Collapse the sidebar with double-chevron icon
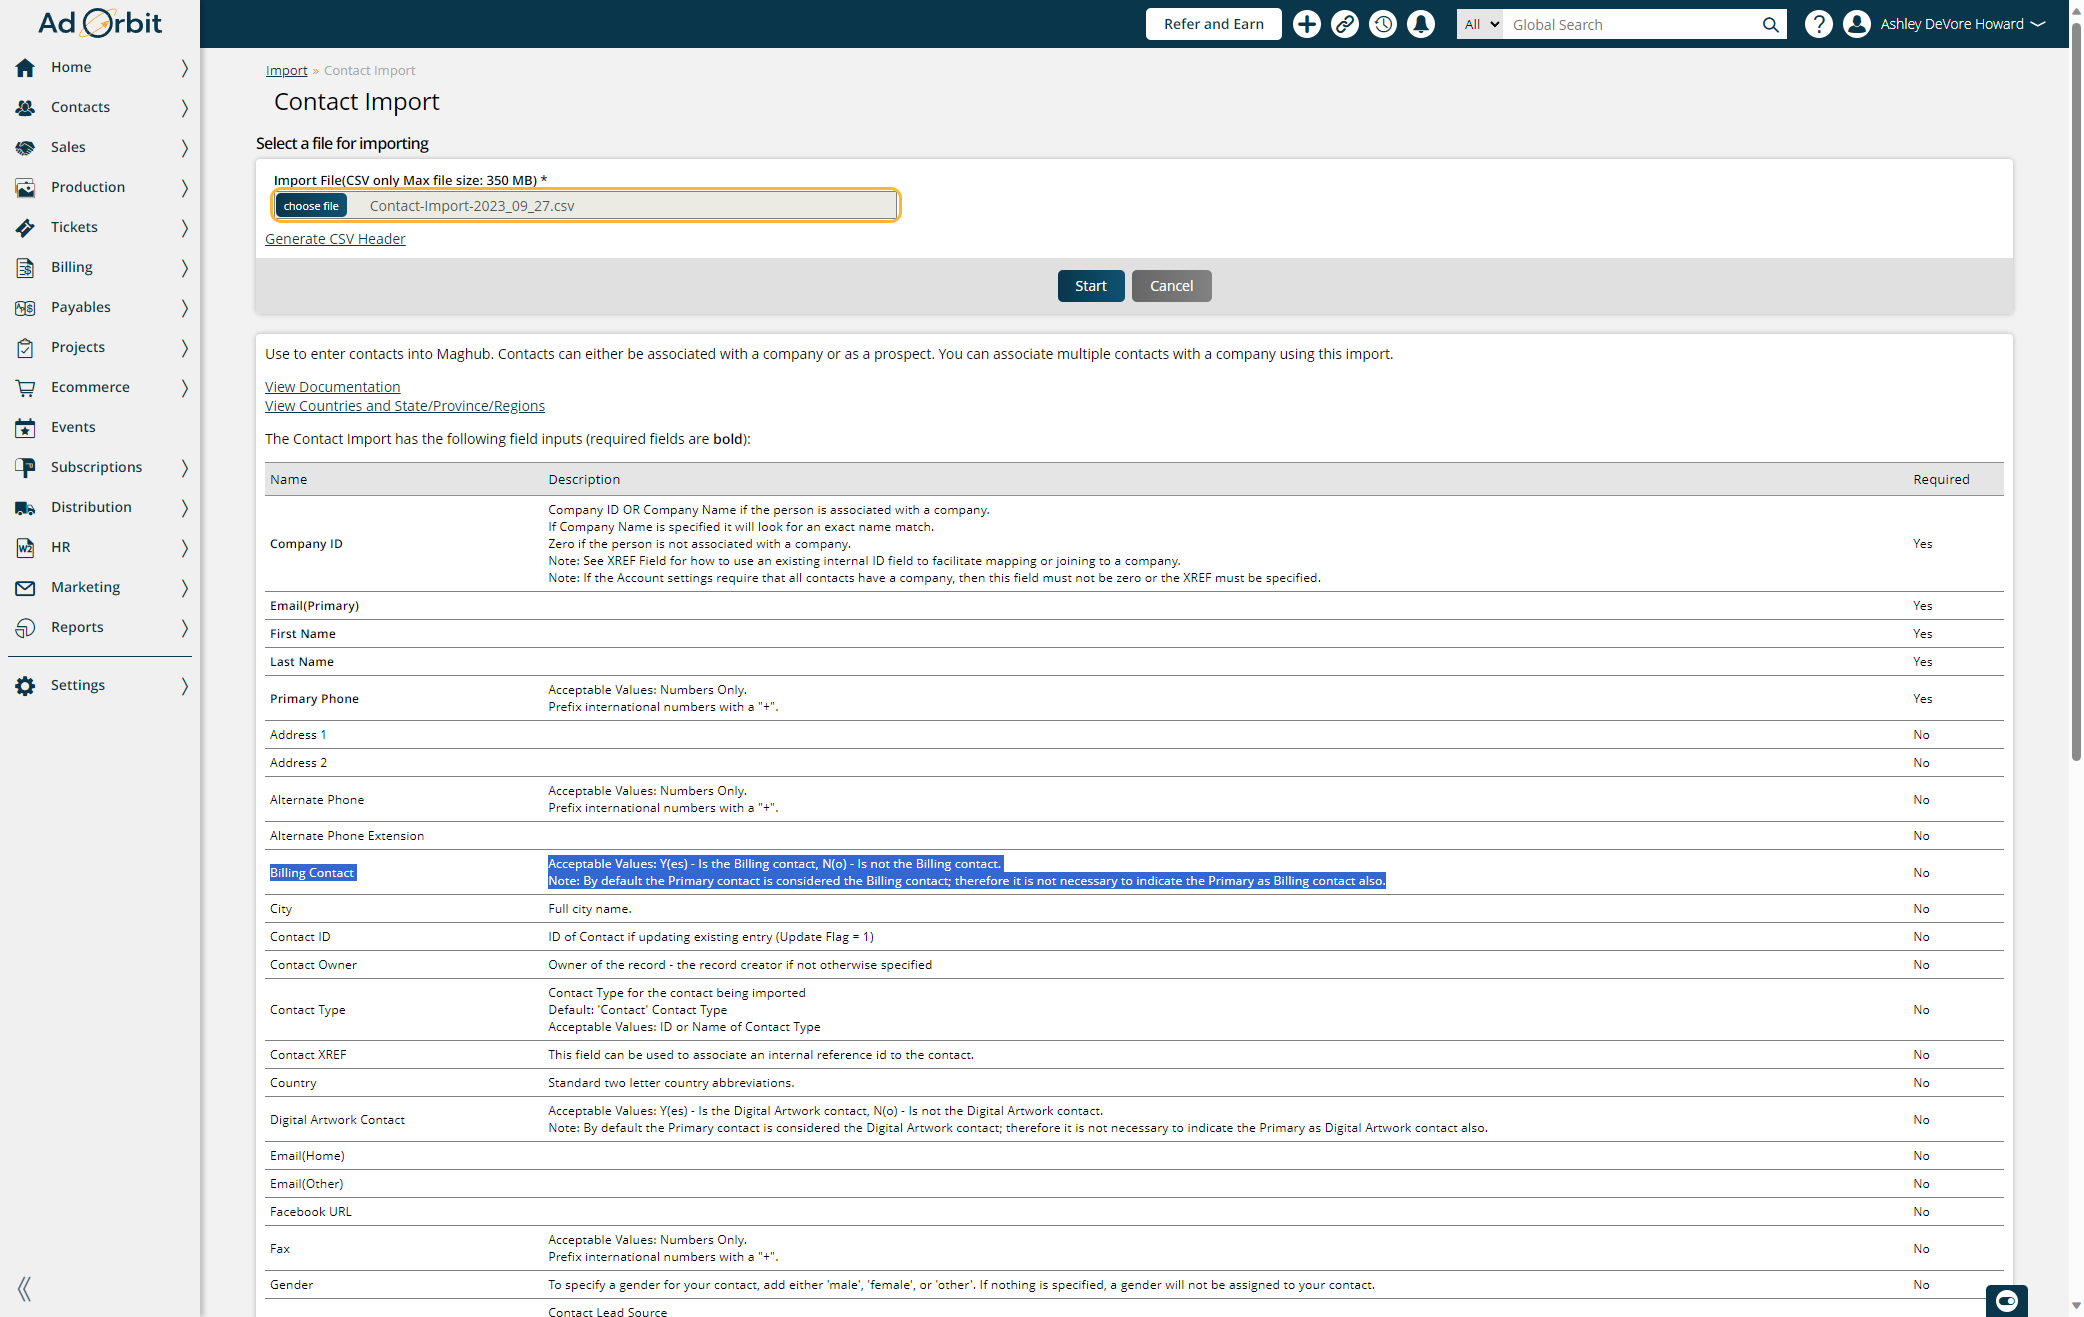Screen dimensions: 2084x1317 click(x=25, y=1288)
